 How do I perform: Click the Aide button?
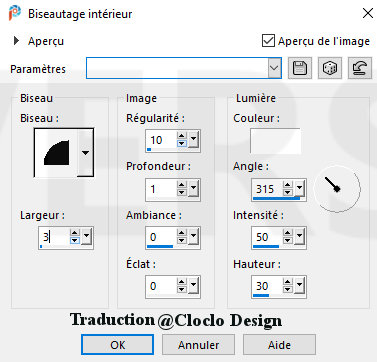279,345
